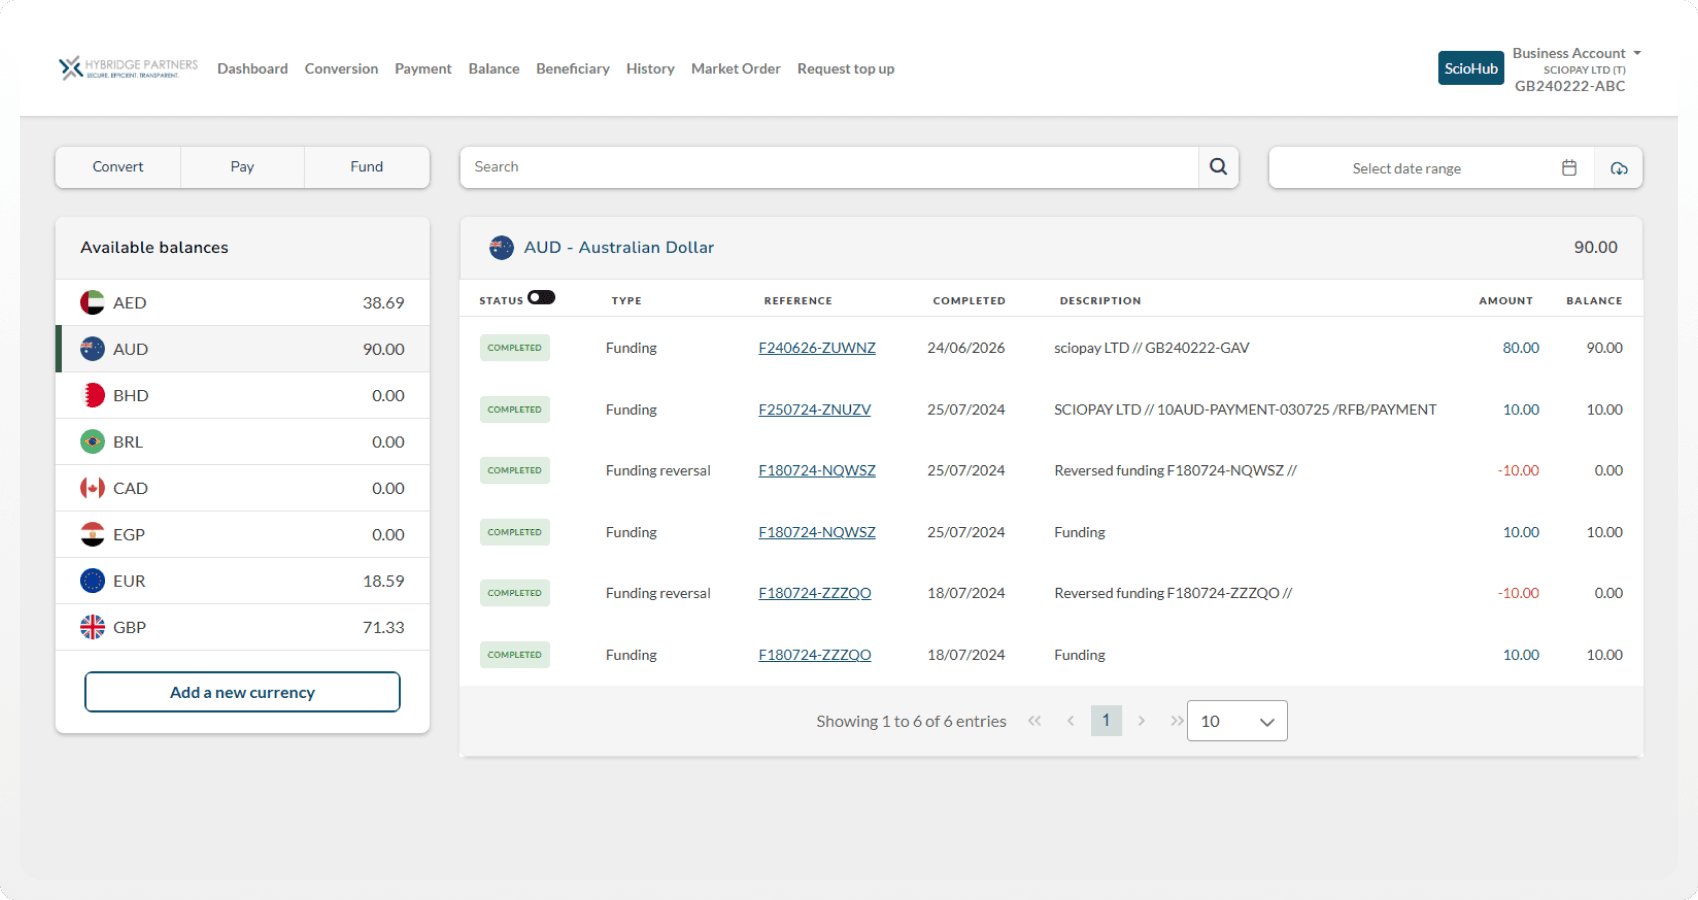Click the ScioHub badge

[1471, 68]
